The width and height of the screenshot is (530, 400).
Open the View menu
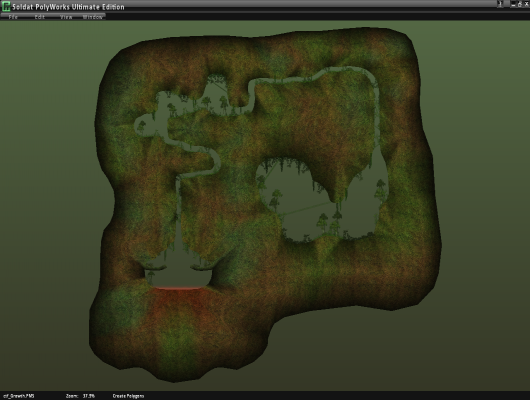coord(66,17)
